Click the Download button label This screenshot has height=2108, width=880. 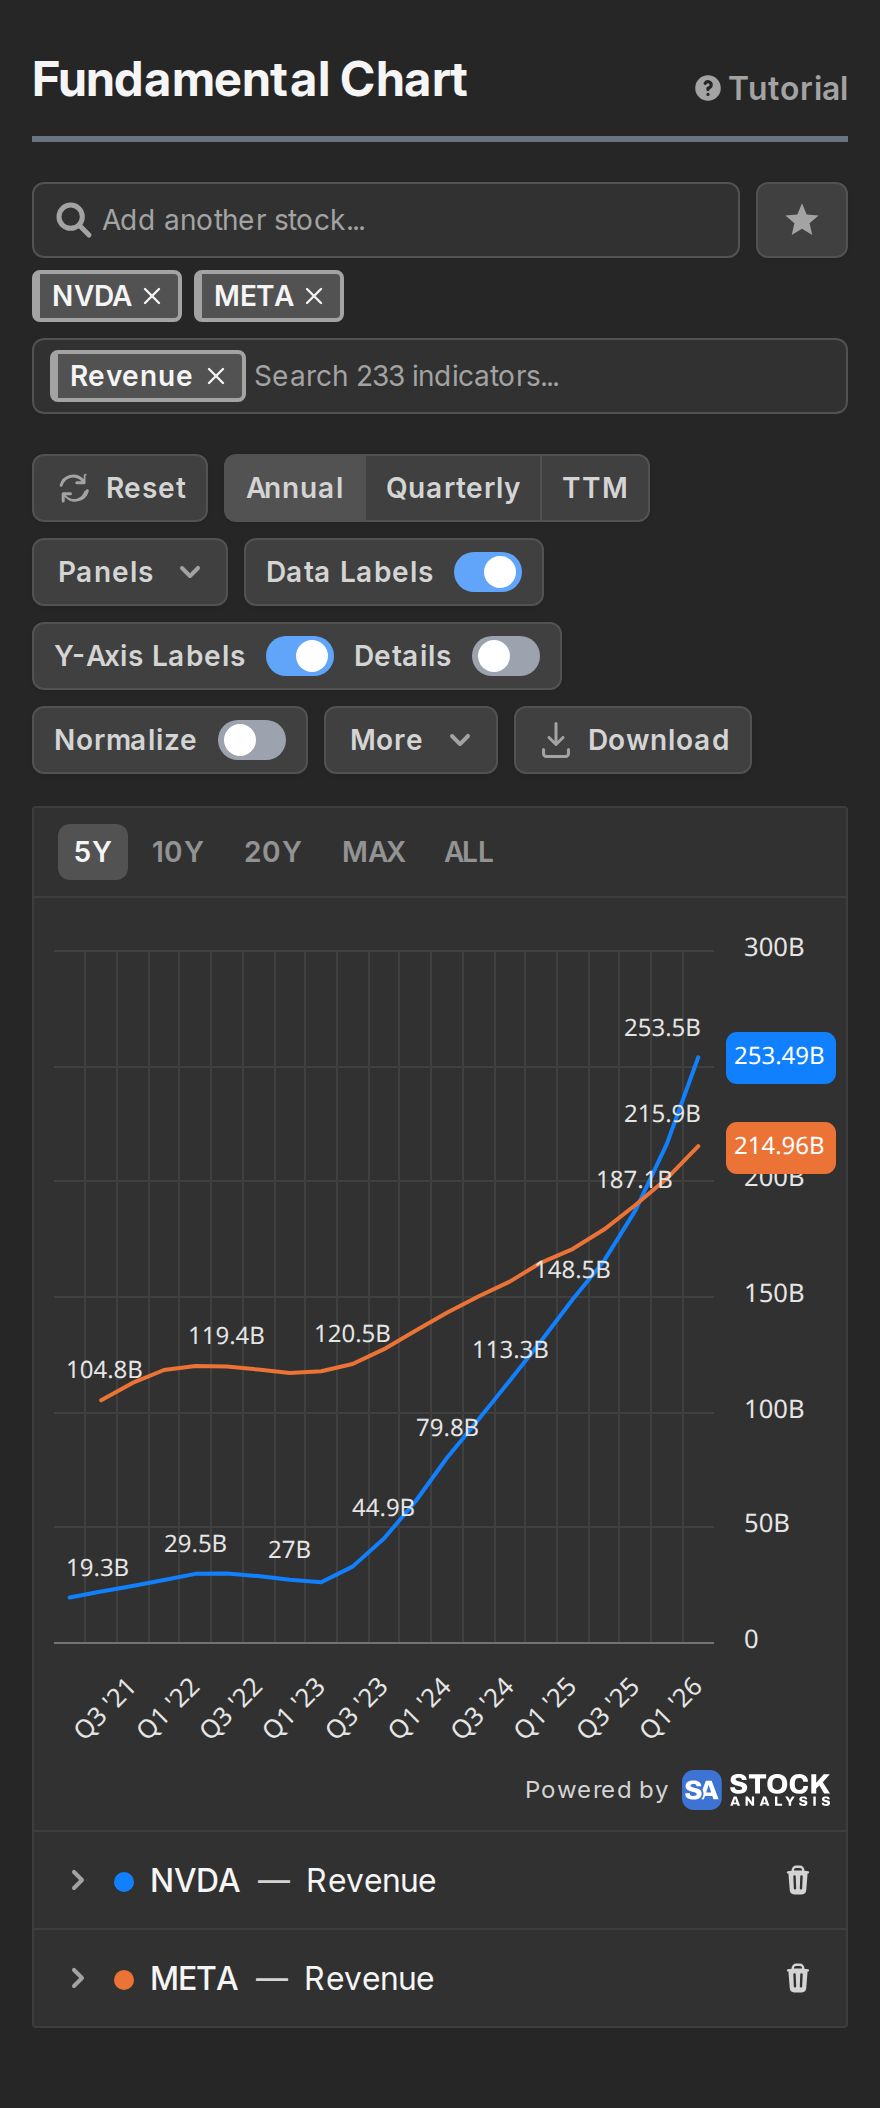658,740
